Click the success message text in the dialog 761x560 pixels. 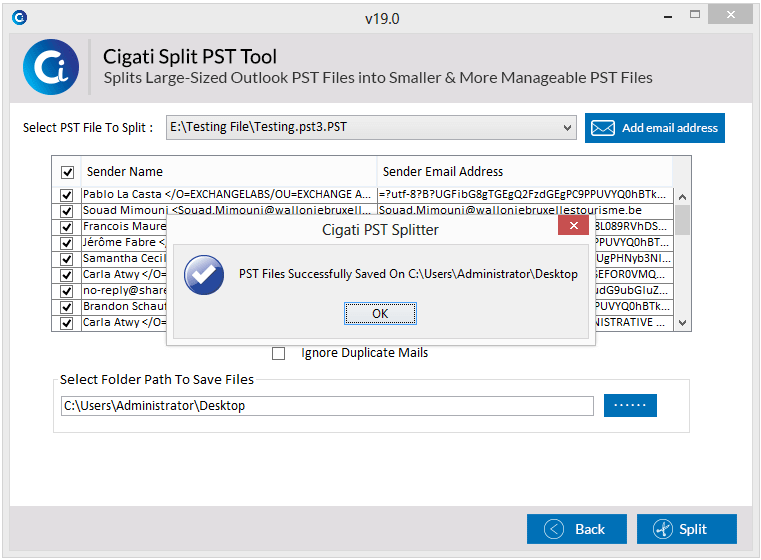[408, 274]
